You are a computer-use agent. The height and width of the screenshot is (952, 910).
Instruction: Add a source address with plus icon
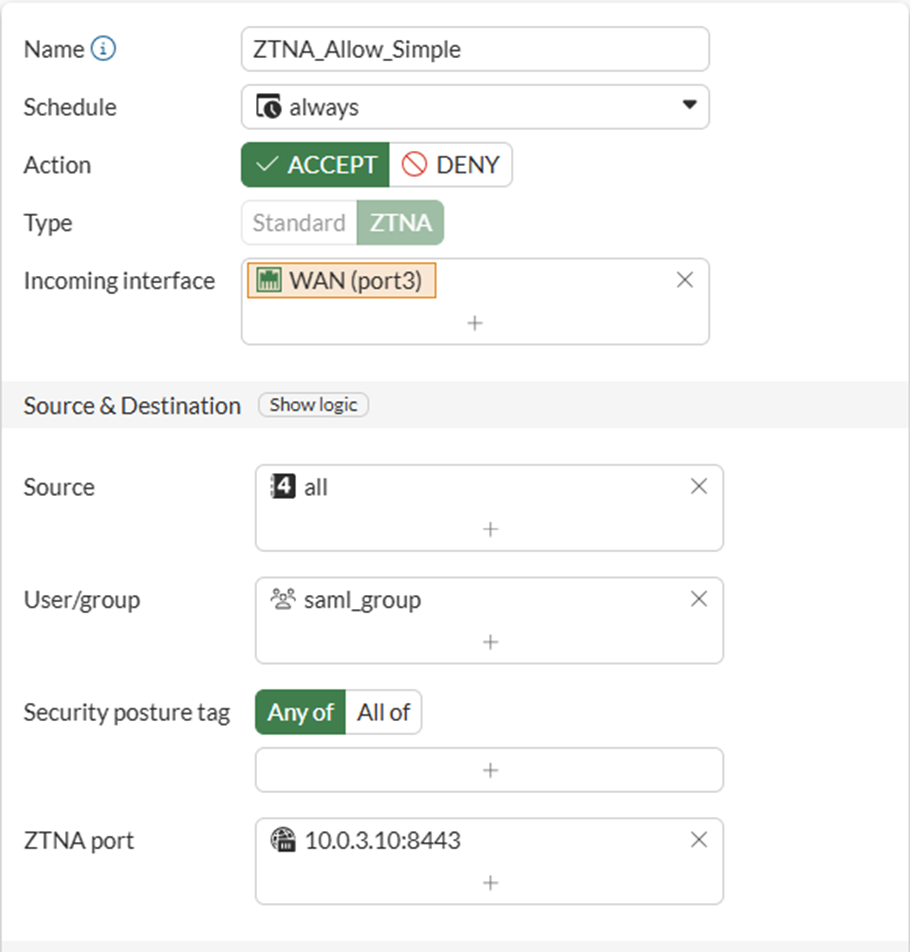click(x=489, y=529)
